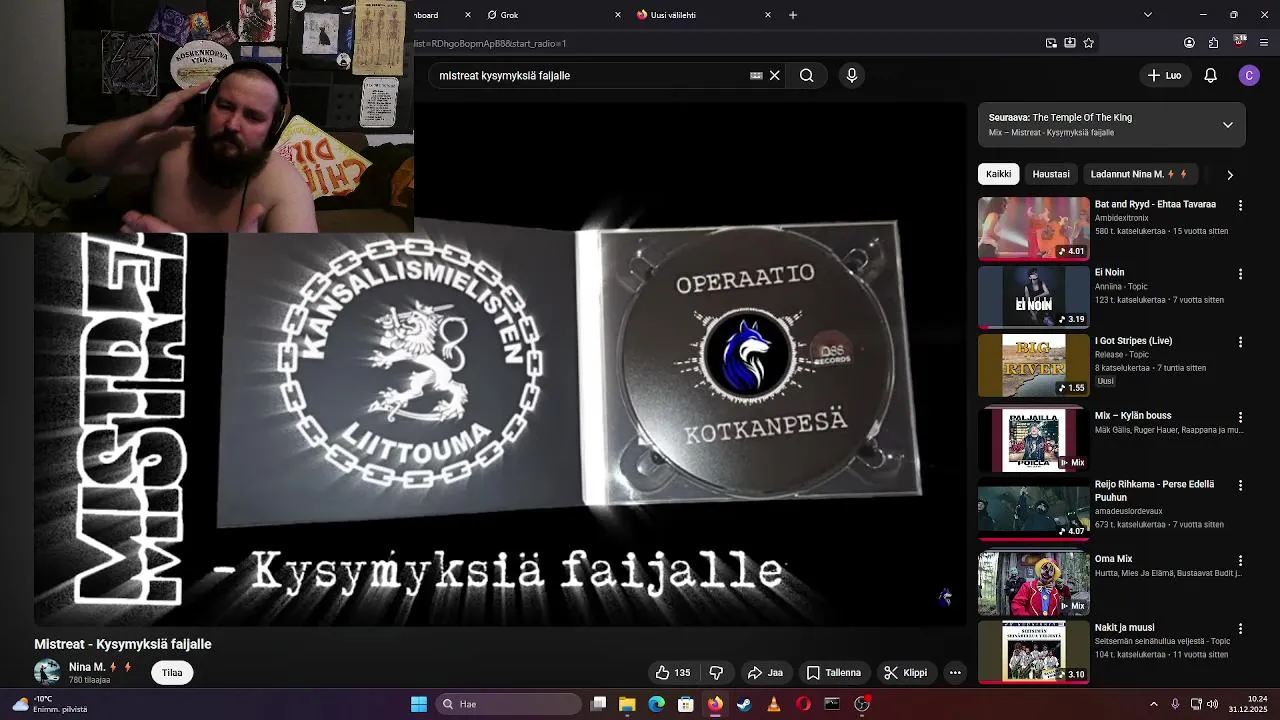
Task: Open the Nina M. channel avatar
Action: (x=47, y=672)
